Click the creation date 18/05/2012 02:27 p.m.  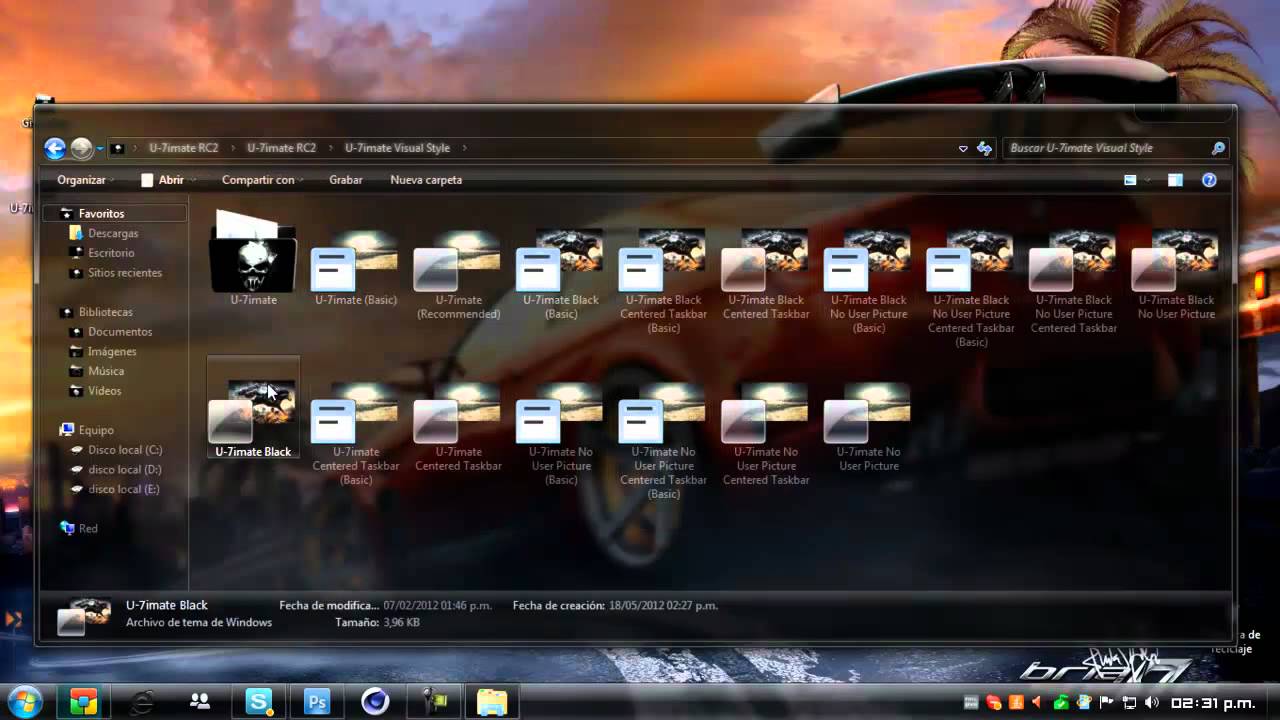[x=661, y=606]
